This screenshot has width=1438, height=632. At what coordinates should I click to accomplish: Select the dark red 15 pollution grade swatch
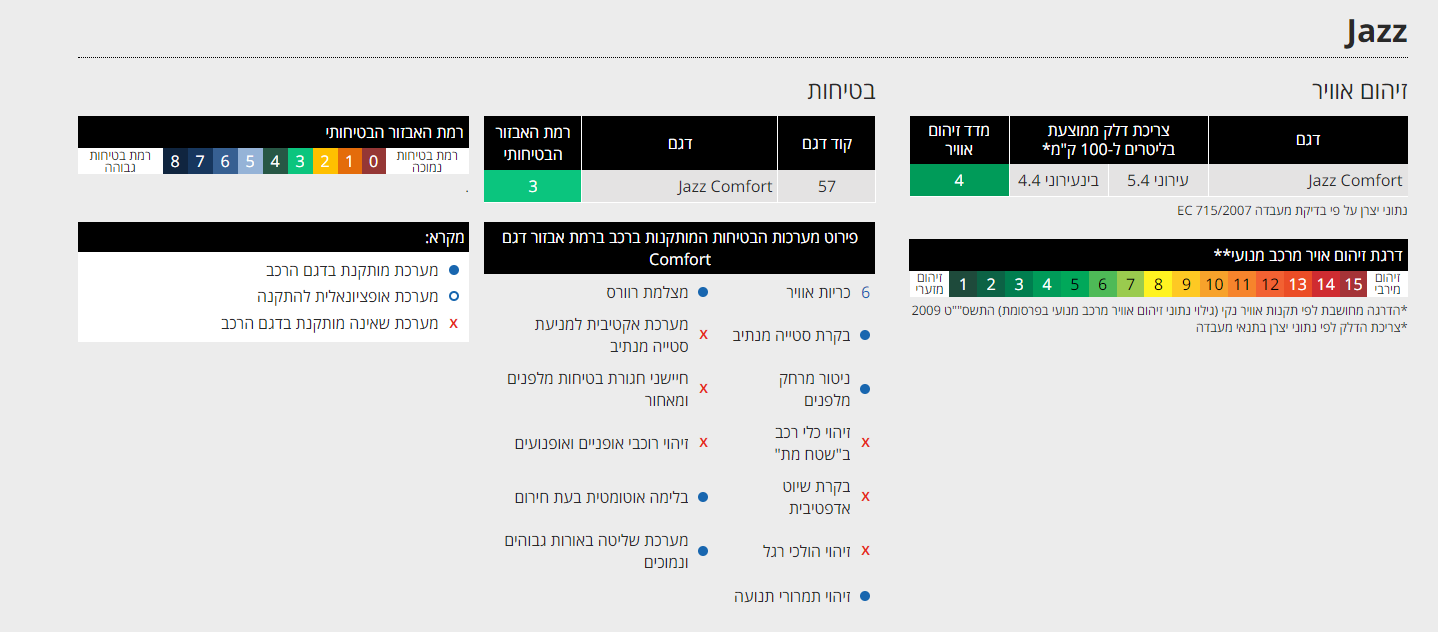pos(1353,284)
